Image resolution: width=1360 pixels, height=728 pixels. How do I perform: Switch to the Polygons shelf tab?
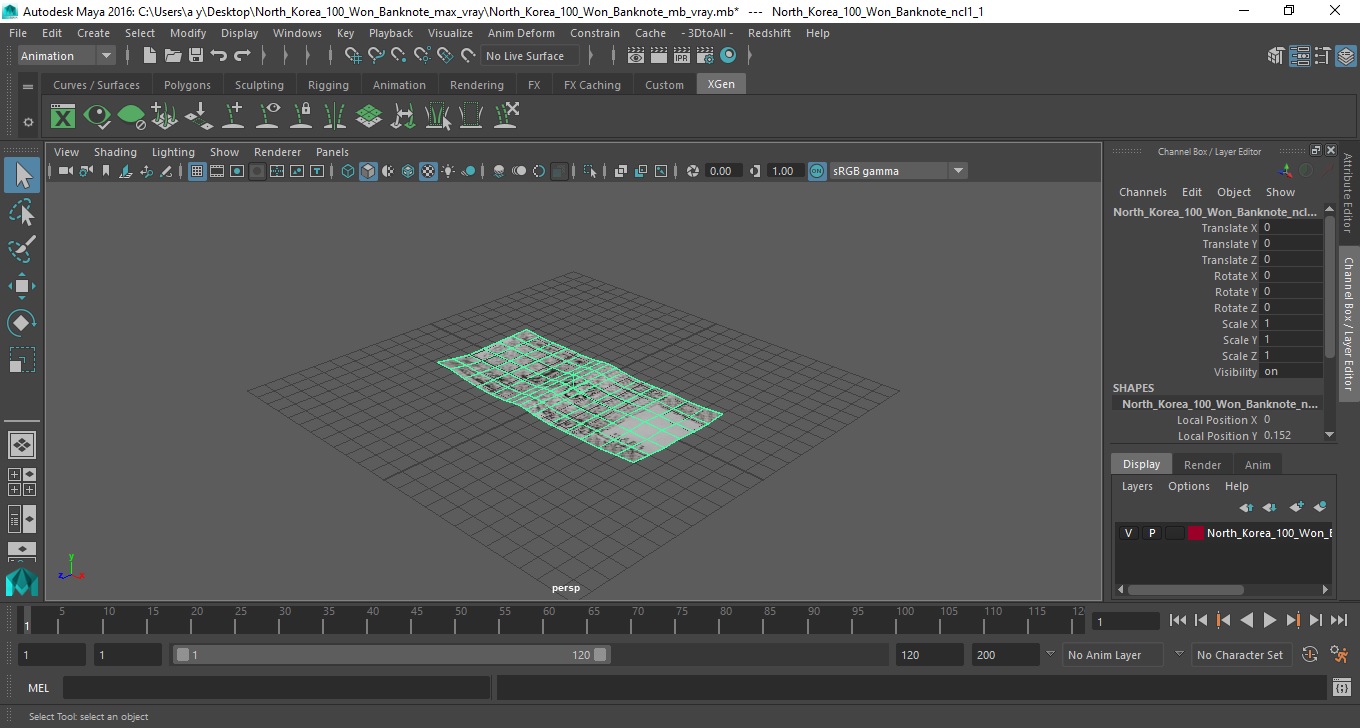tap(187, 85)
